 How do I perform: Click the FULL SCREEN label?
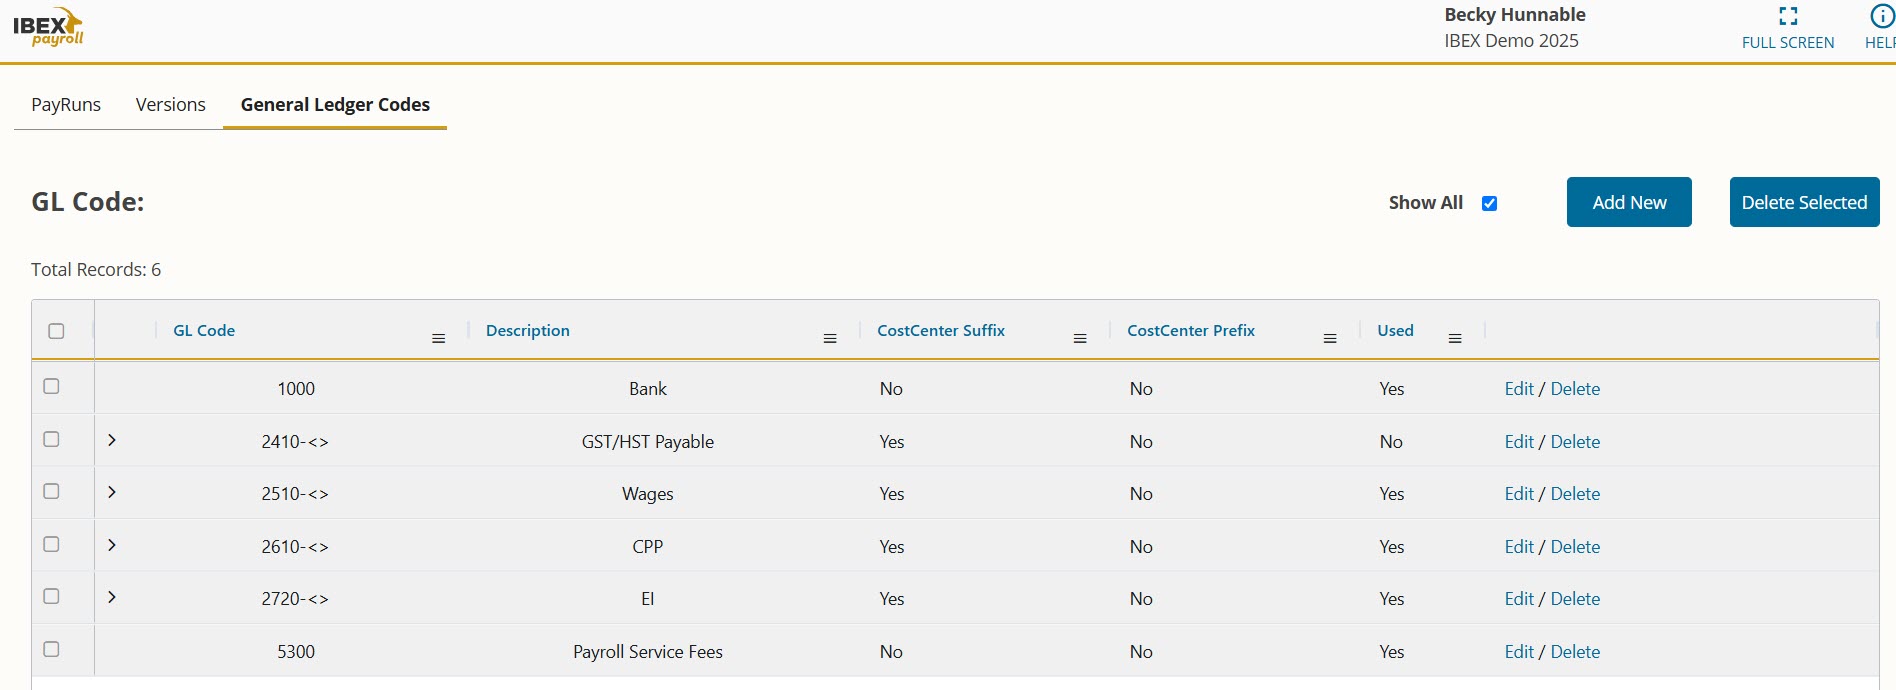1788,43
